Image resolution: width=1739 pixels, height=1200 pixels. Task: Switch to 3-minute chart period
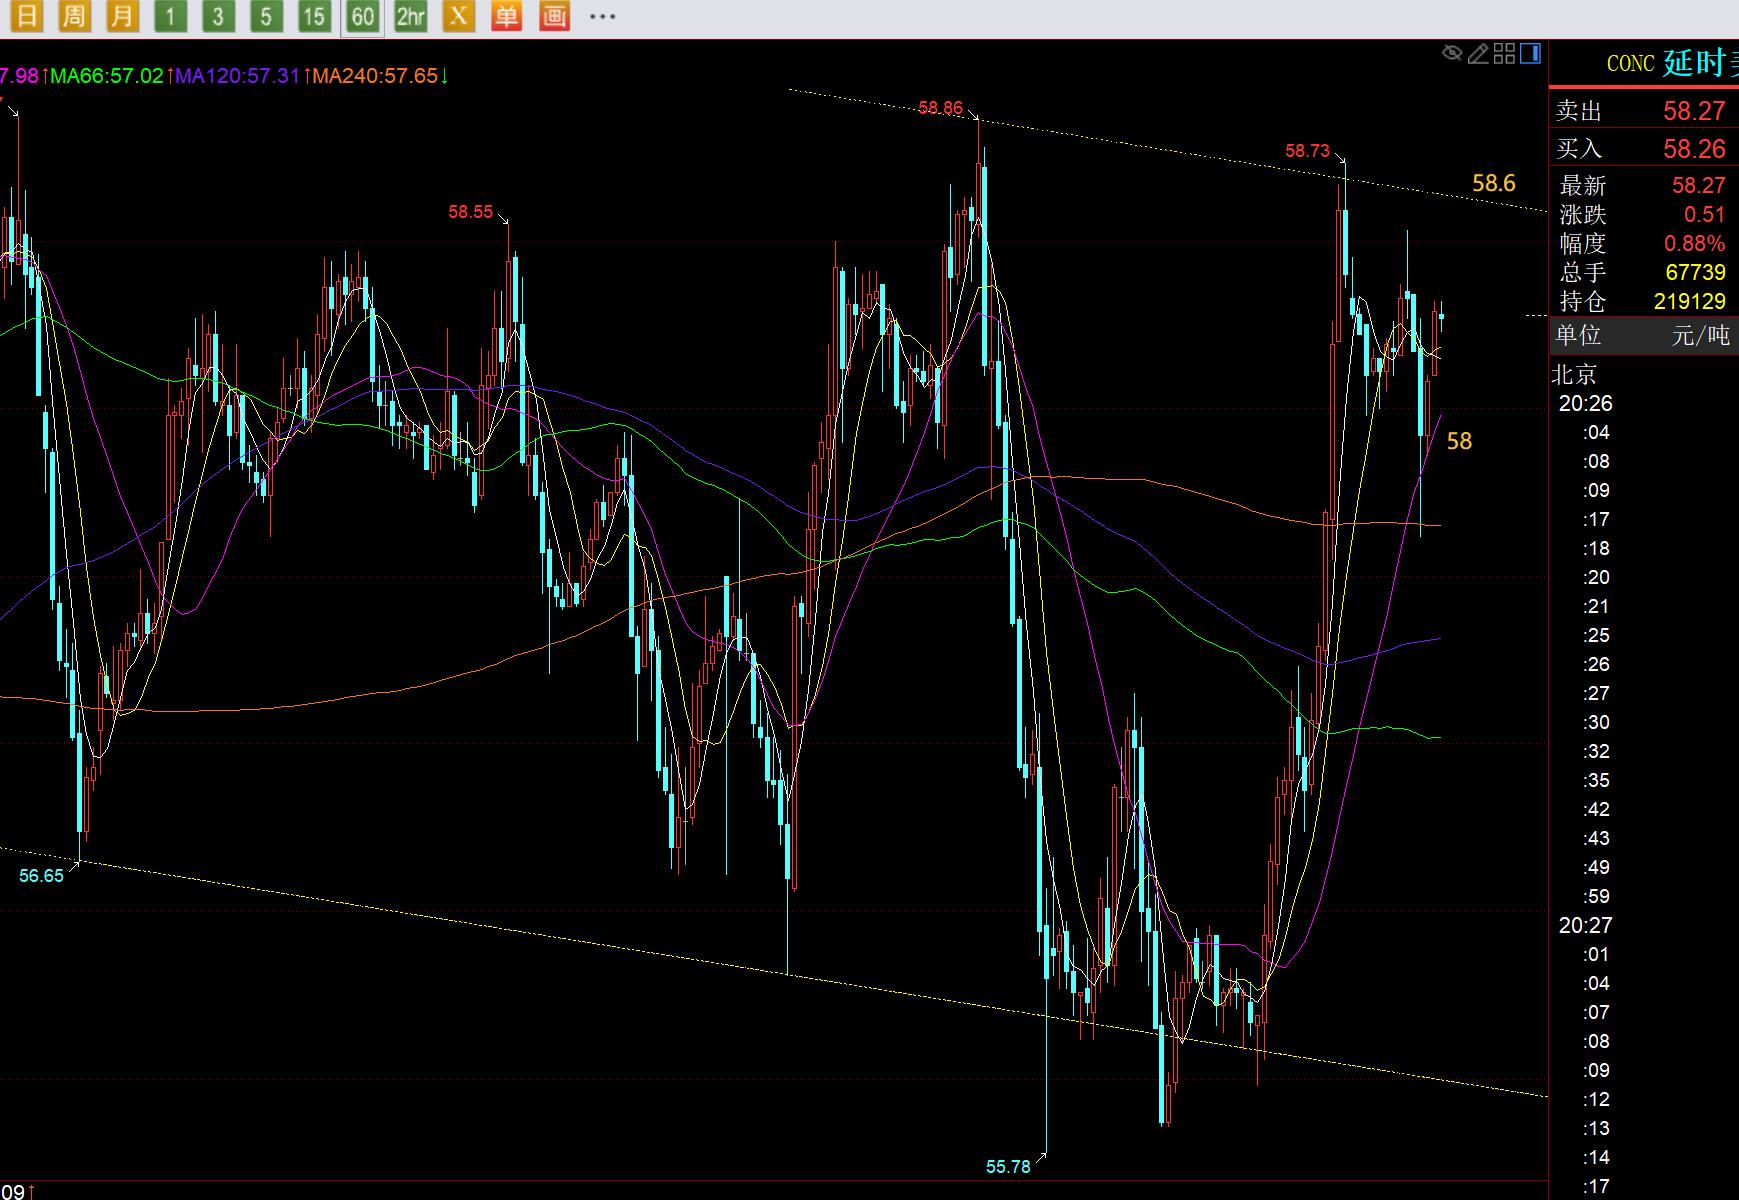[218, 16]
